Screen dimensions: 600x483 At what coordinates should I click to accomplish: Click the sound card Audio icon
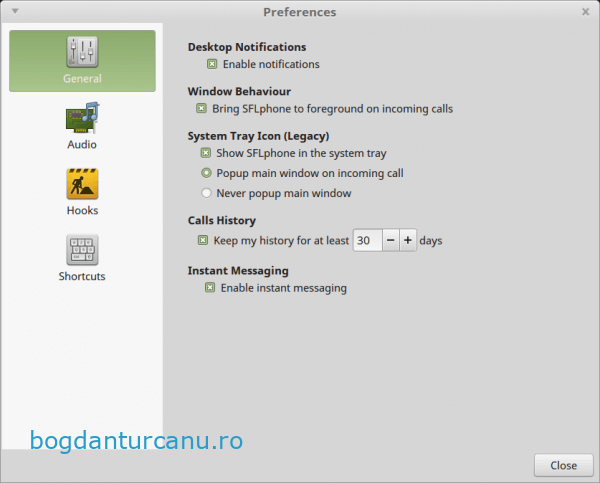(x=82, y=117)
